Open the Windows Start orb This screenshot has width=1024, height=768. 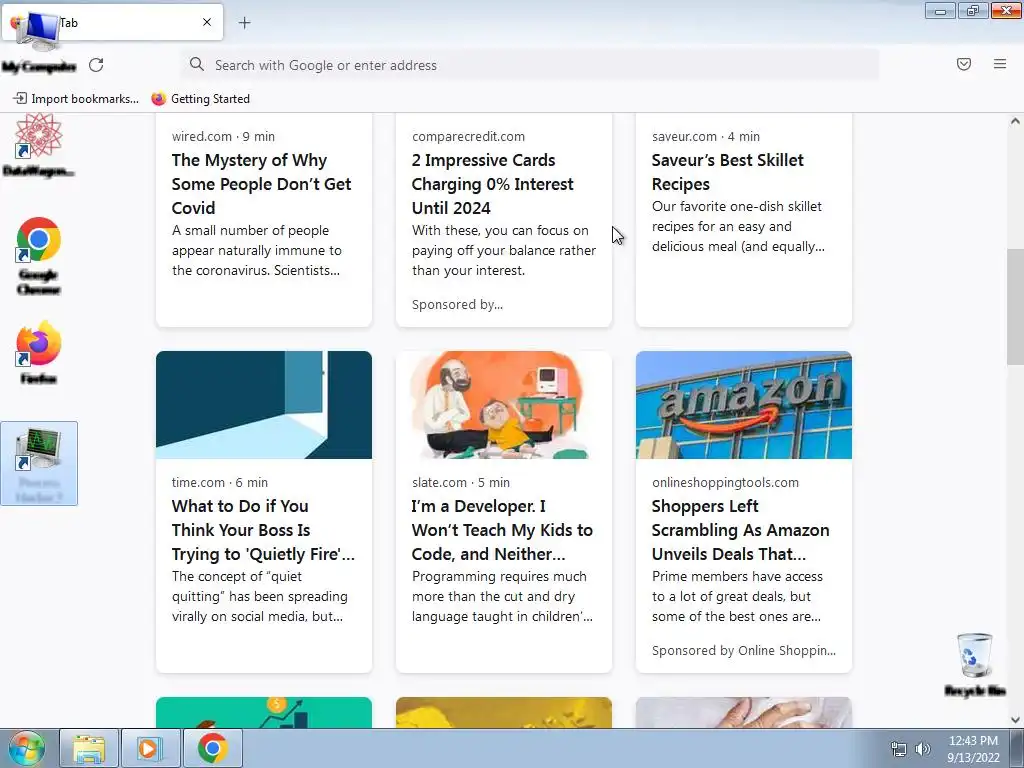pos(26,748)
